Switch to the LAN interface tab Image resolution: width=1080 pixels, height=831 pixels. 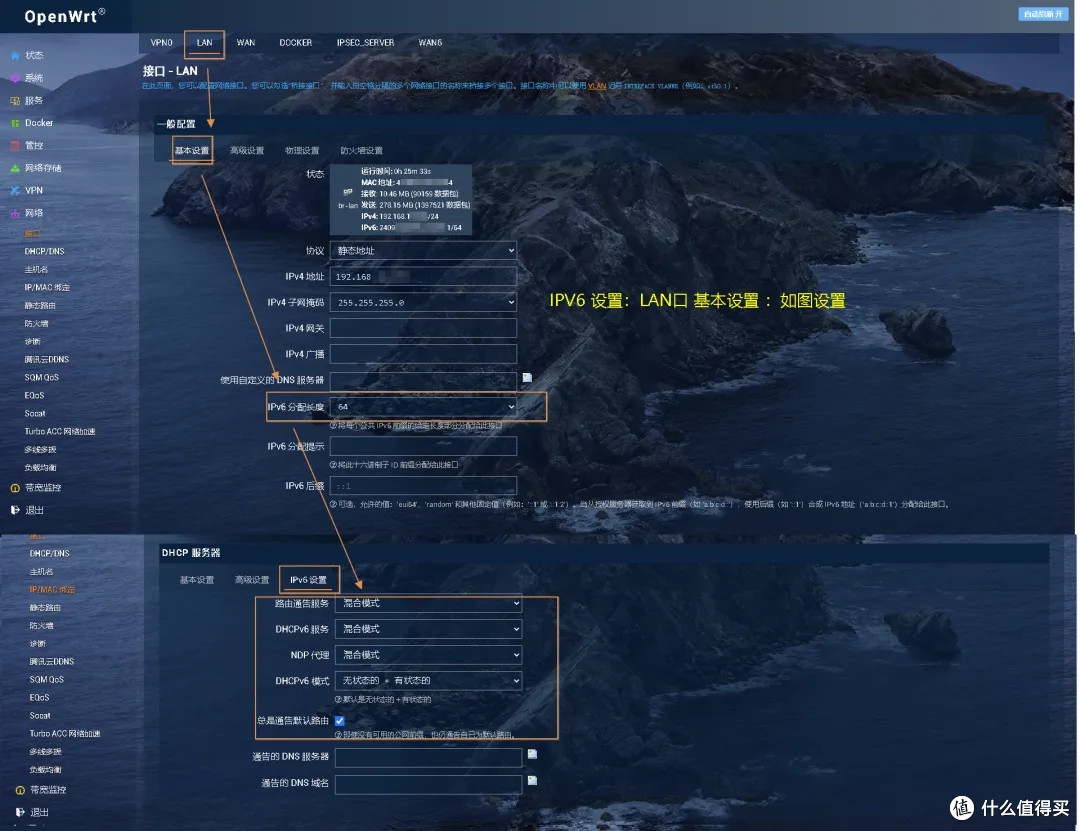pos(205,43)
